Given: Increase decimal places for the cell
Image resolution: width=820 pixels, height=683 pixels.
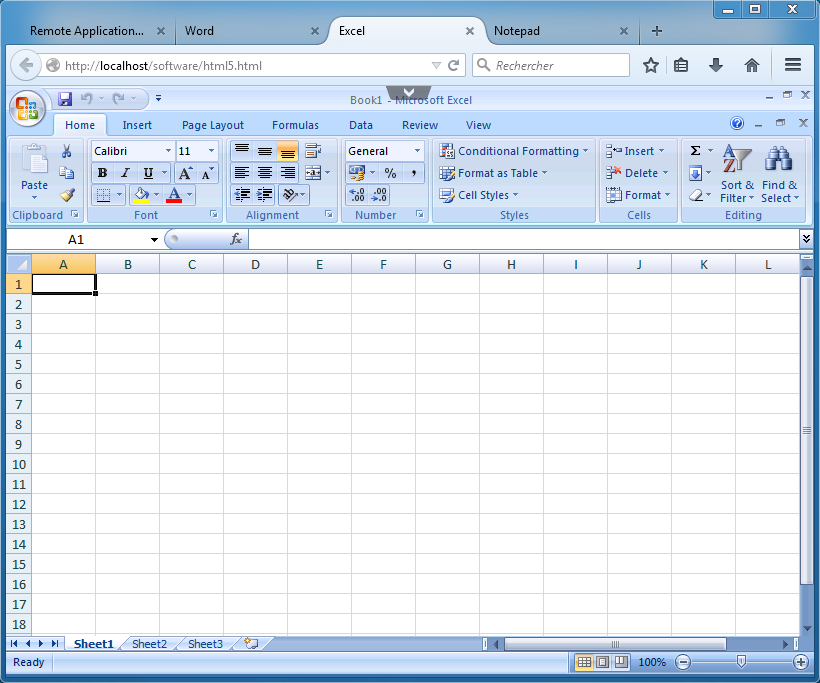Looking at the screenshot, I should [x=357, y=195].
